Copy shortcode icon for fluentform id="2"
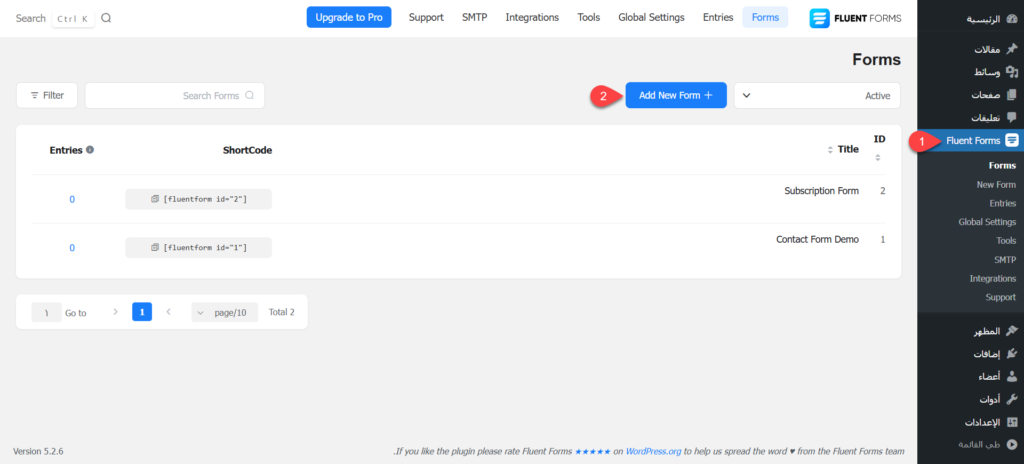Image resolution: width=1024 pixels, height=464 pixels. [x=155, y=199]
